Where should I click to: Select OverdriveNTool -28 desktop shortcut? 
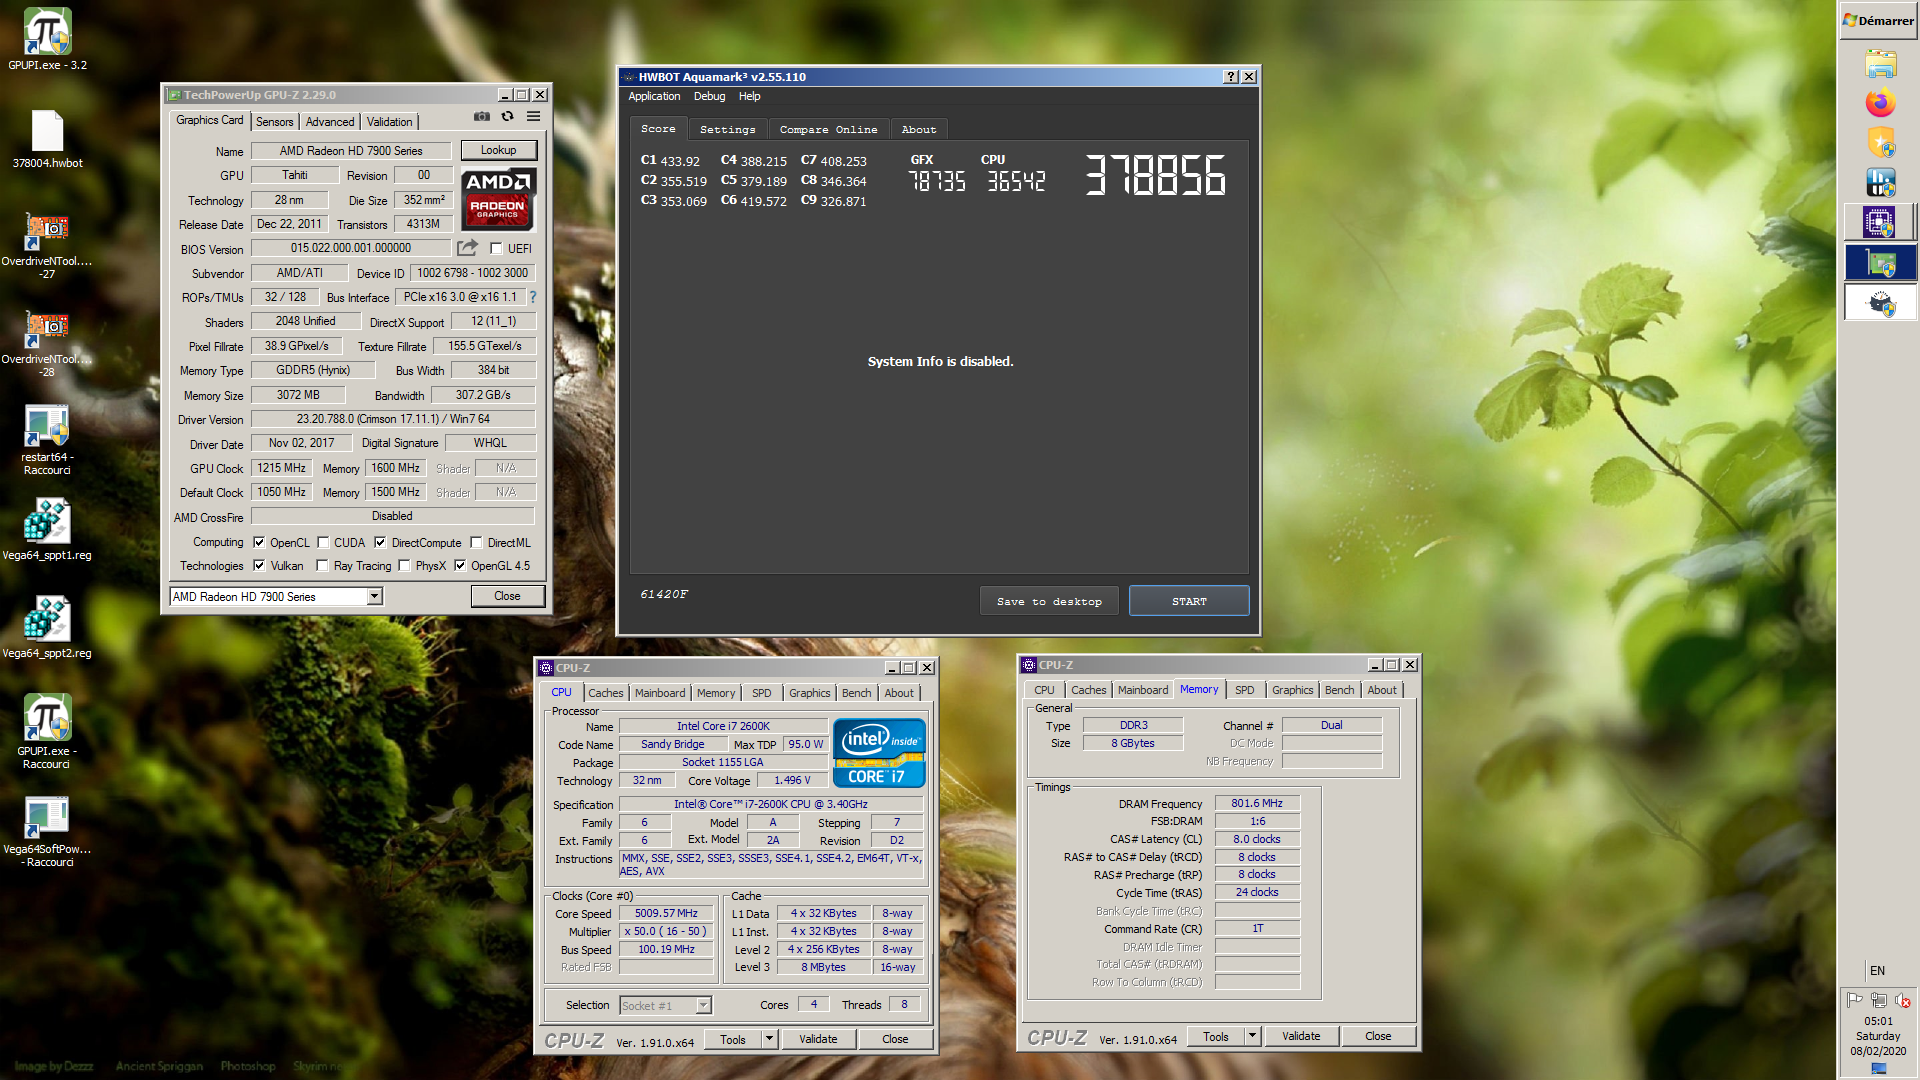(x=47, y=342)
